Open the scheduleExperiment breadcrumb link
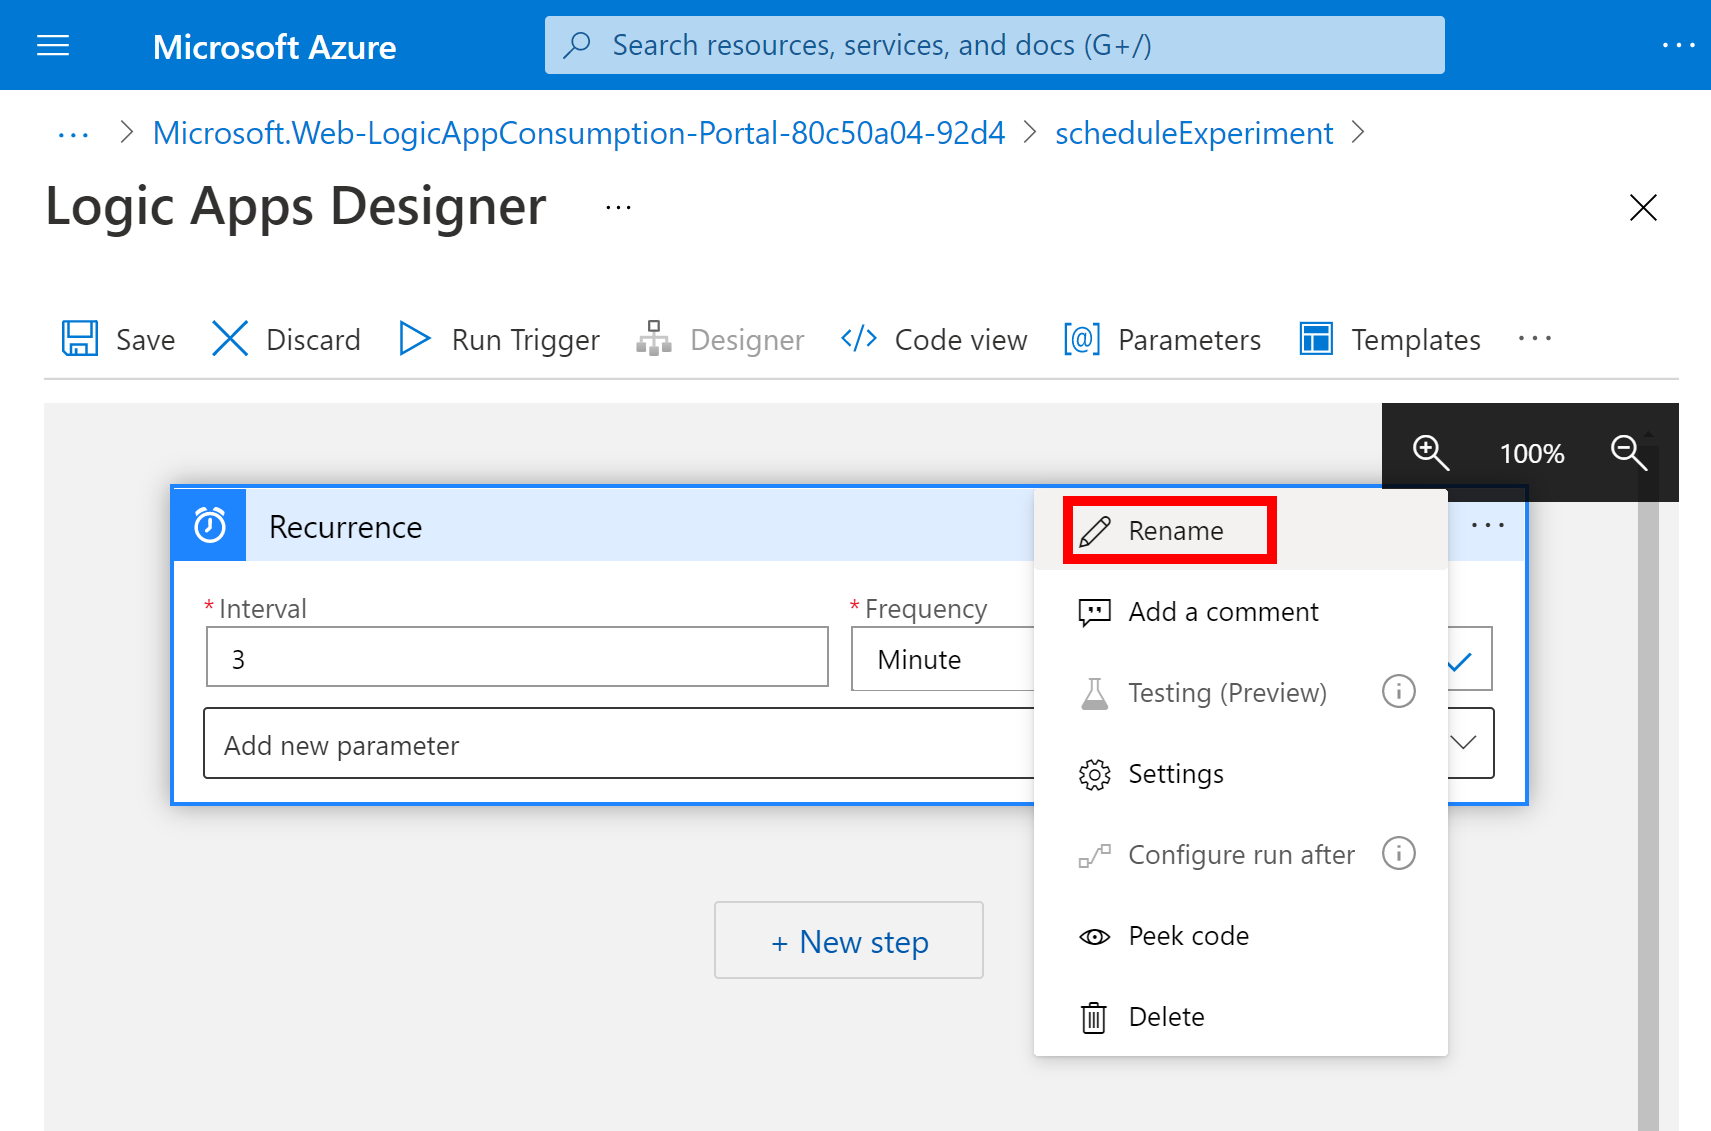The image size is (1711, 1131). point(1194,132)
